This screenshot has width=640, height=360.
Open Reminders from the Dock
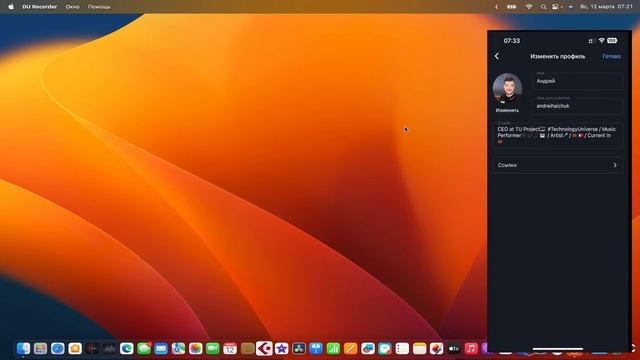point(402,348)
